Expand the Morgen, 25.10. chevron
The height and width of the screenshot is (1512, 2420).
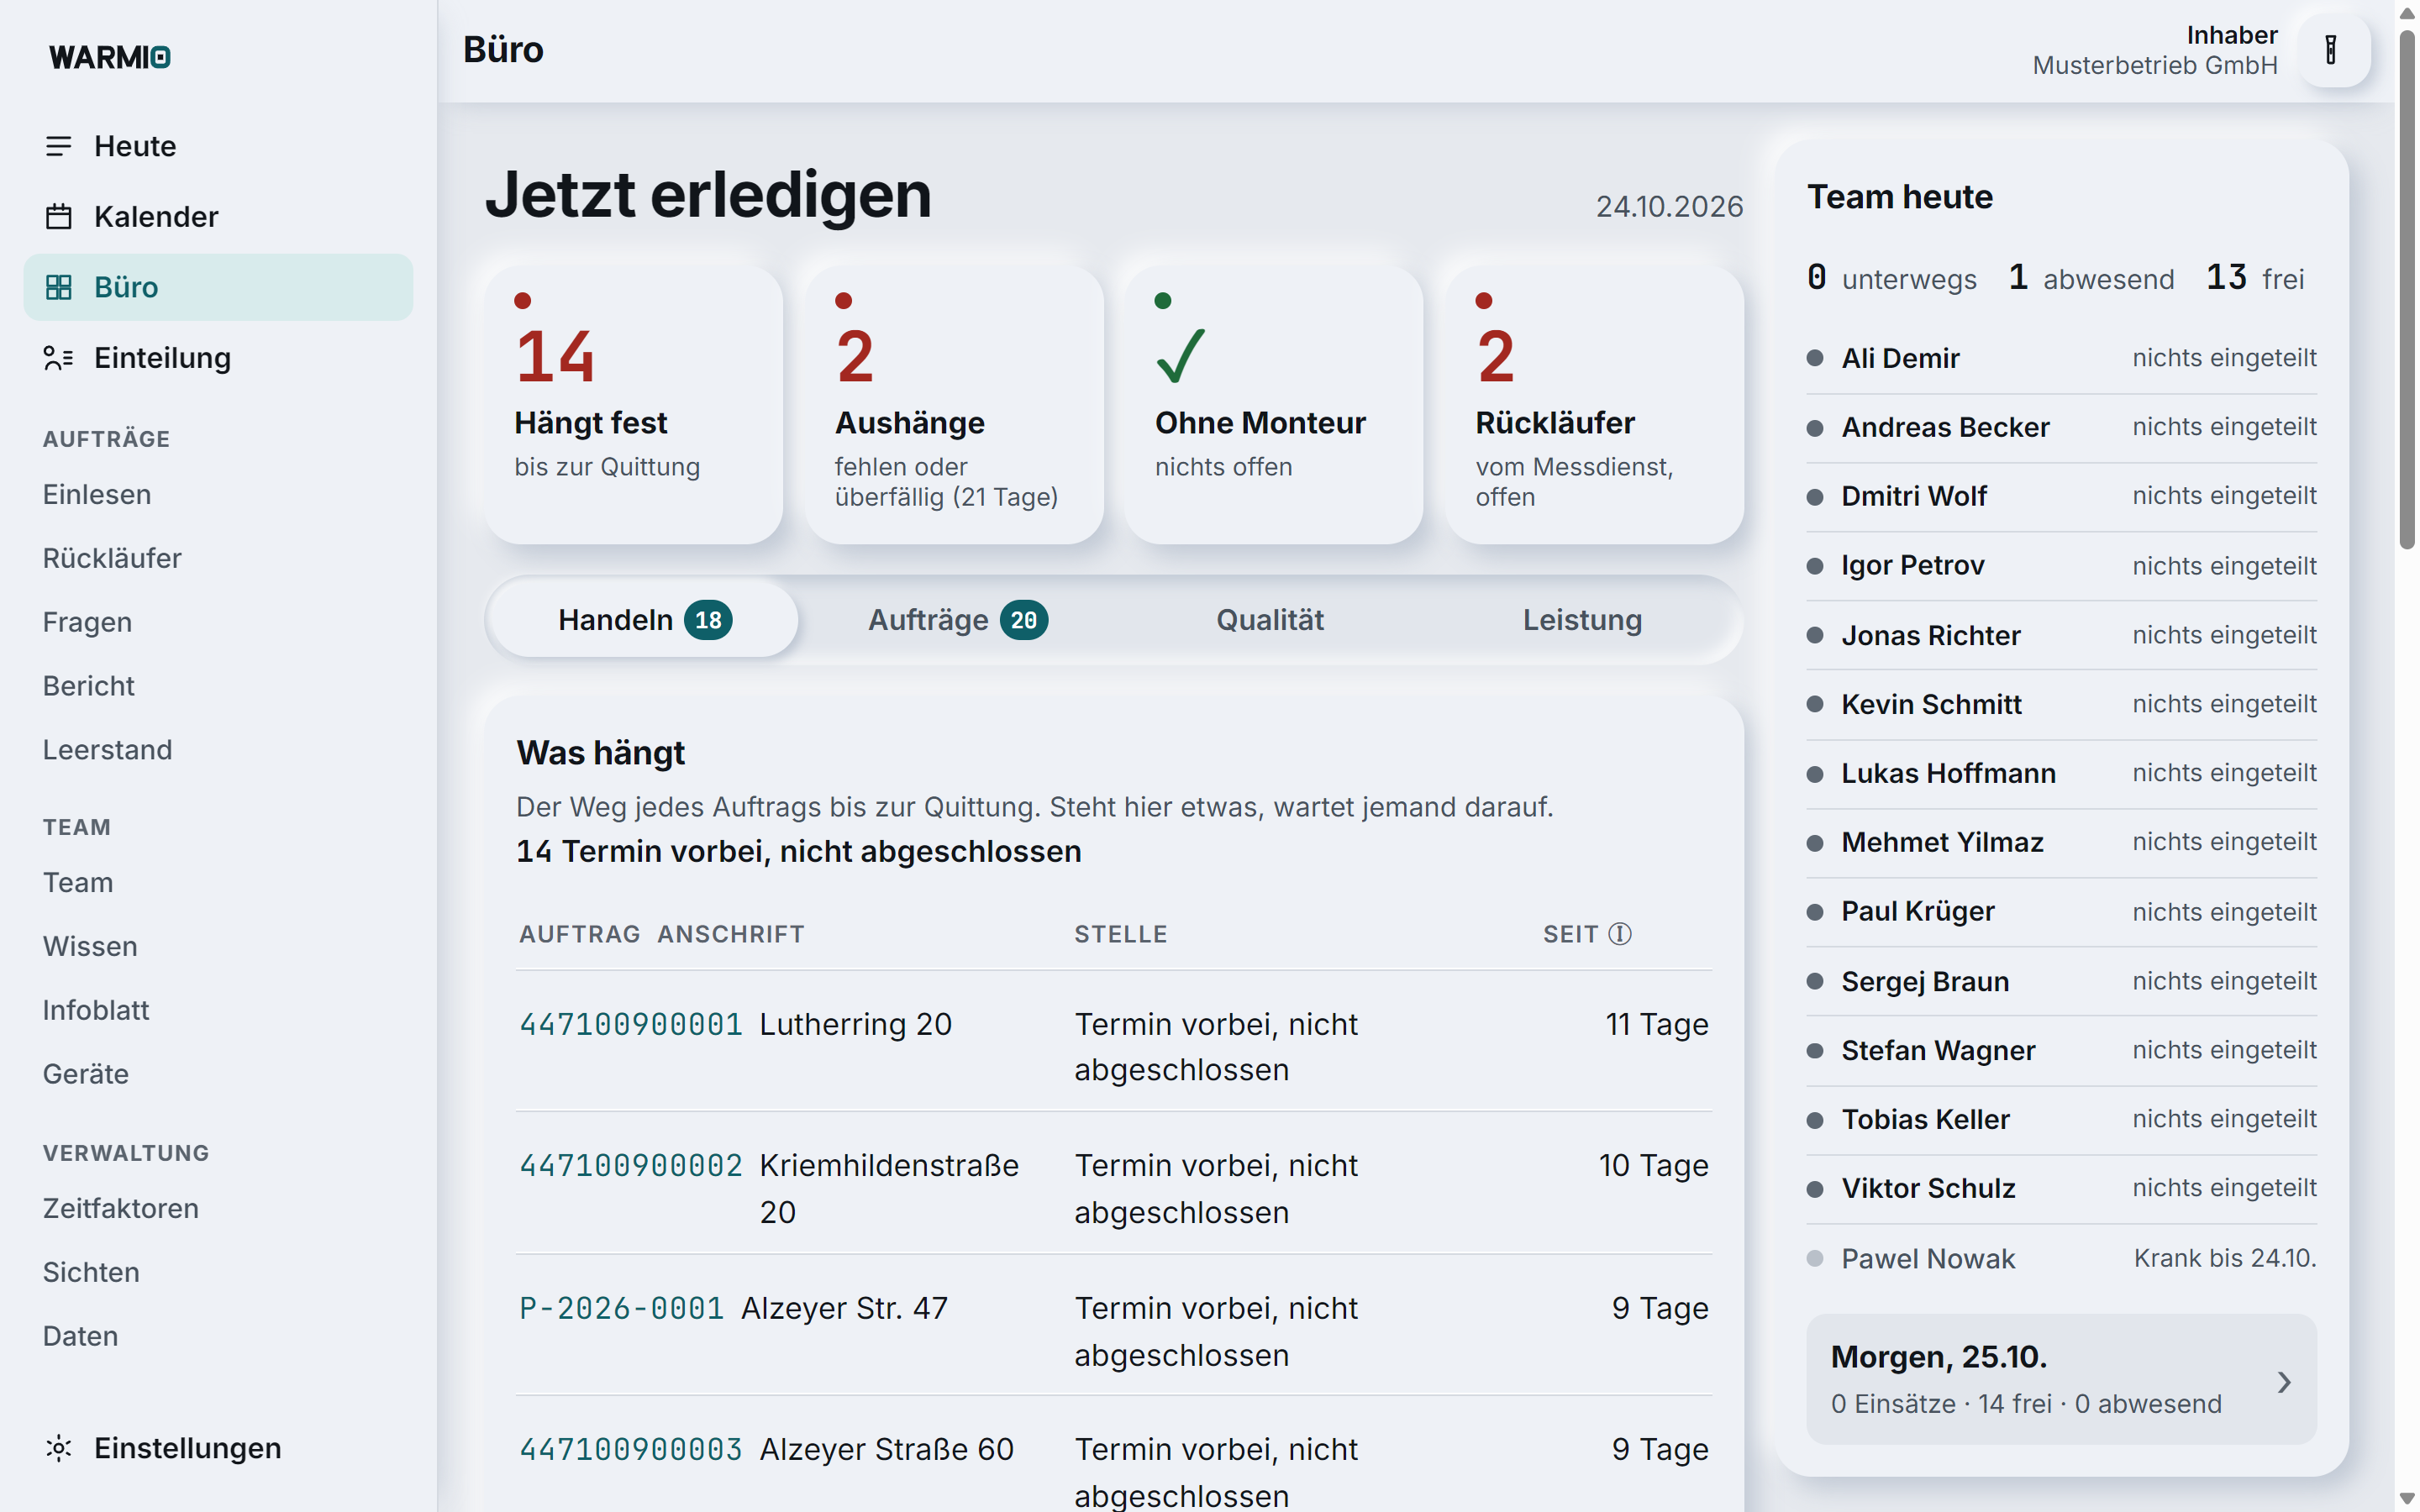point(2284,1382)
